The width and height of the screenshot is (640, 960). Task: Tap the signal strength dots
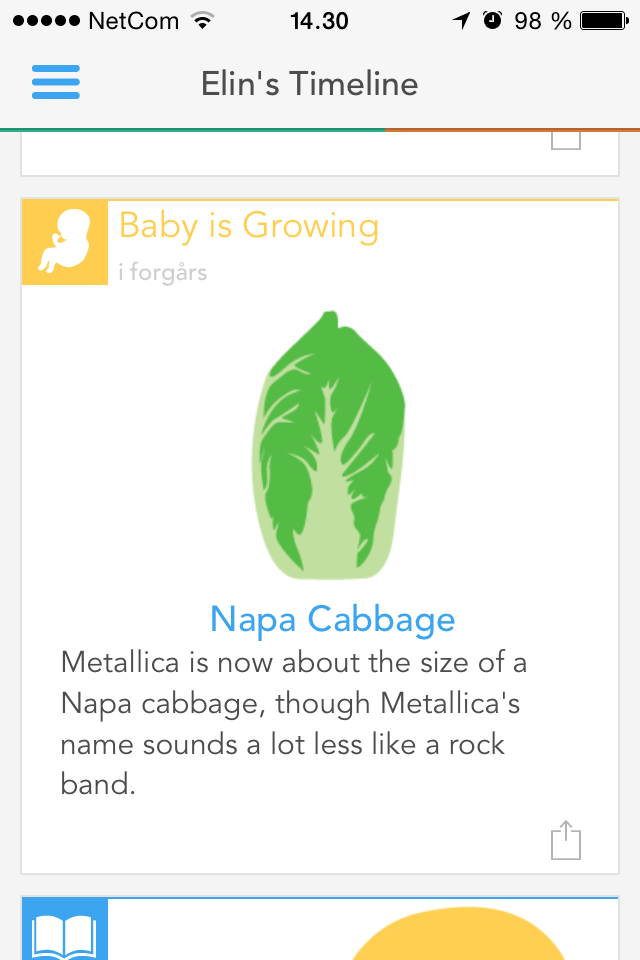(x=47, y=20)
